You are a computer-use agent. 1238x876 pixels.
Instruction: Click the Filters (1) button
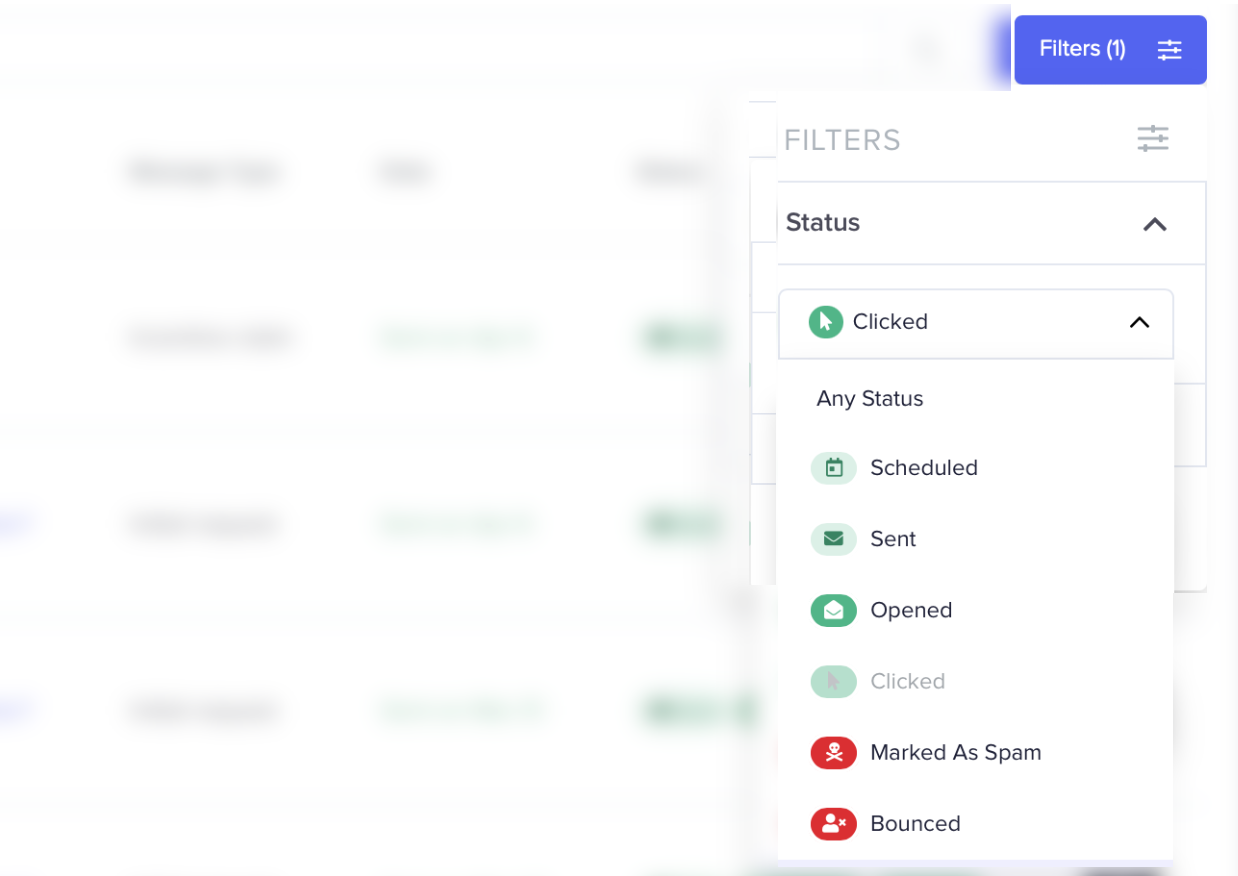(1083, 49)
